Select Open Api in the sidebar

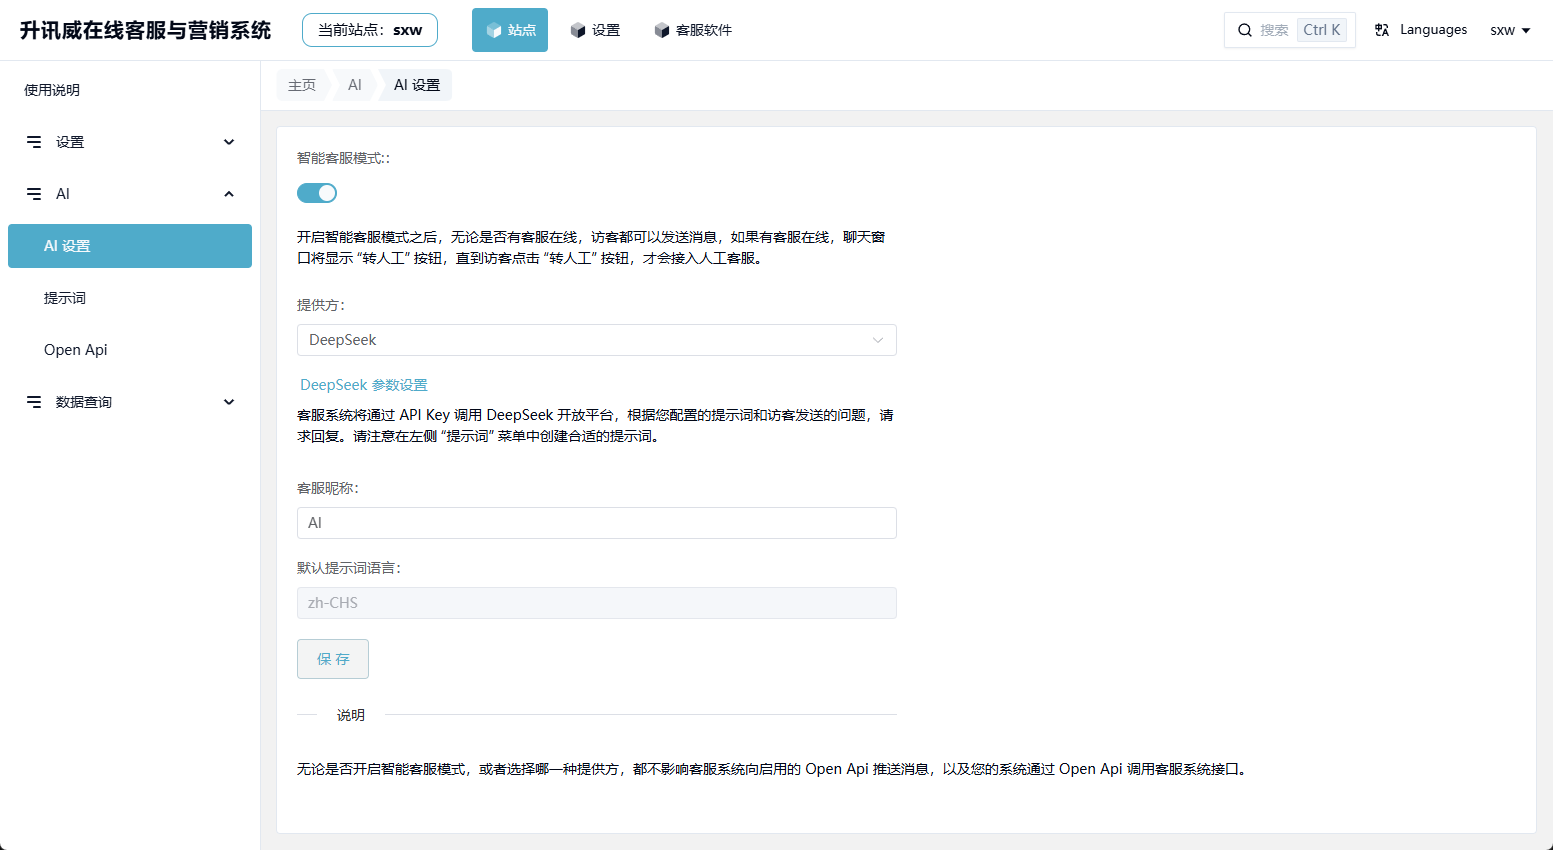coord(76,350)
